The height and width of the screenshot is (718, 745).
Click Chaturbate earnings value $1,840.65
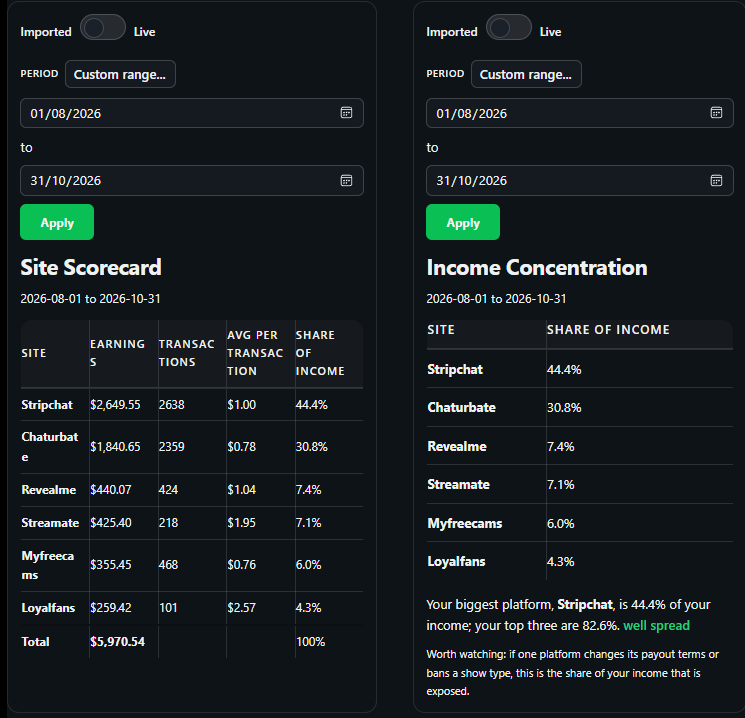(x=115, y=447)
